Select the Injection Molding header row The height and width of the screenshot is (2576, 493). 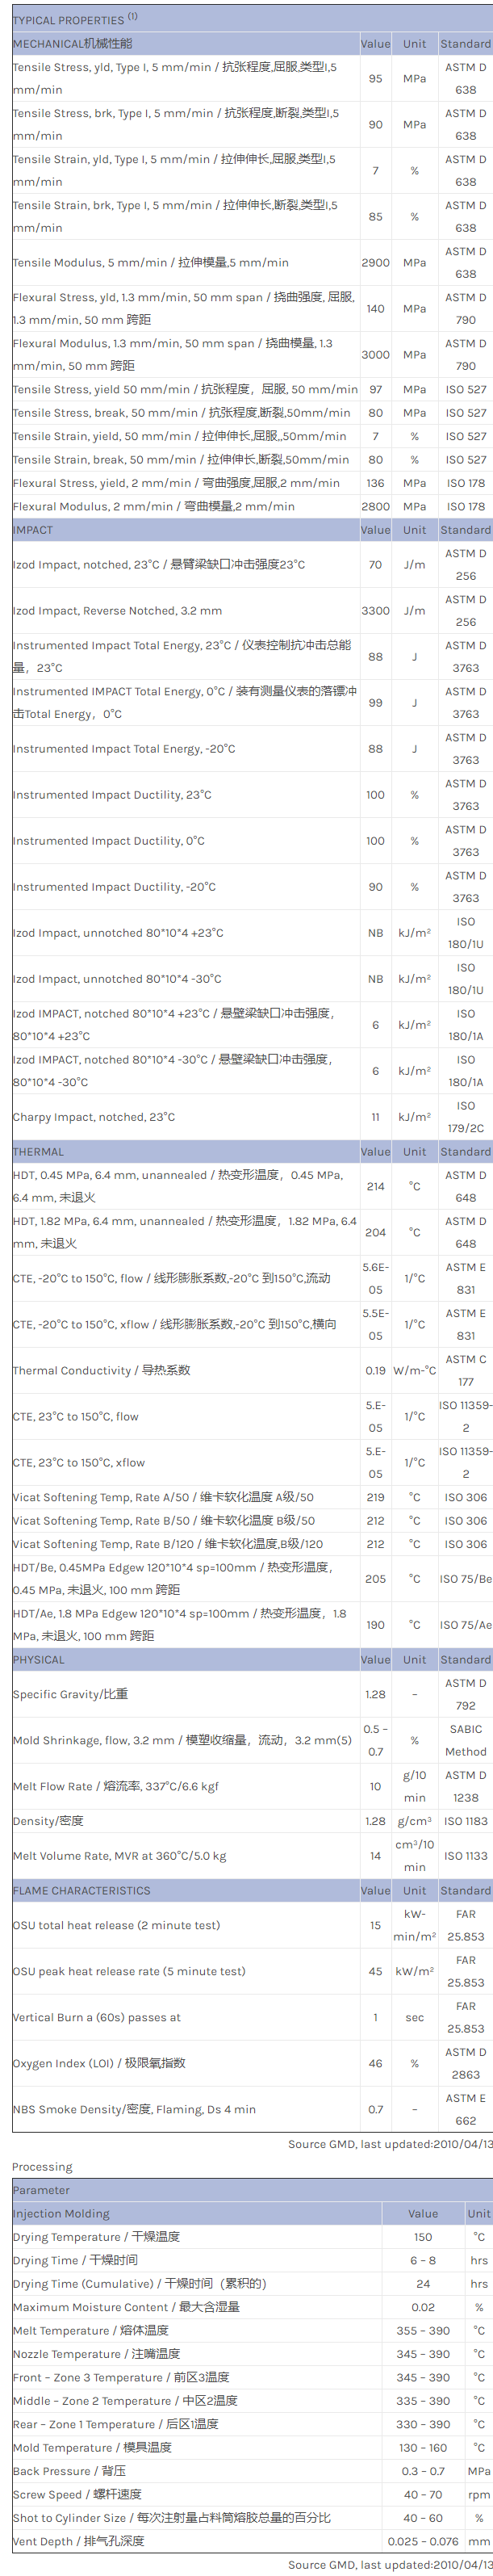point(61,2214)
